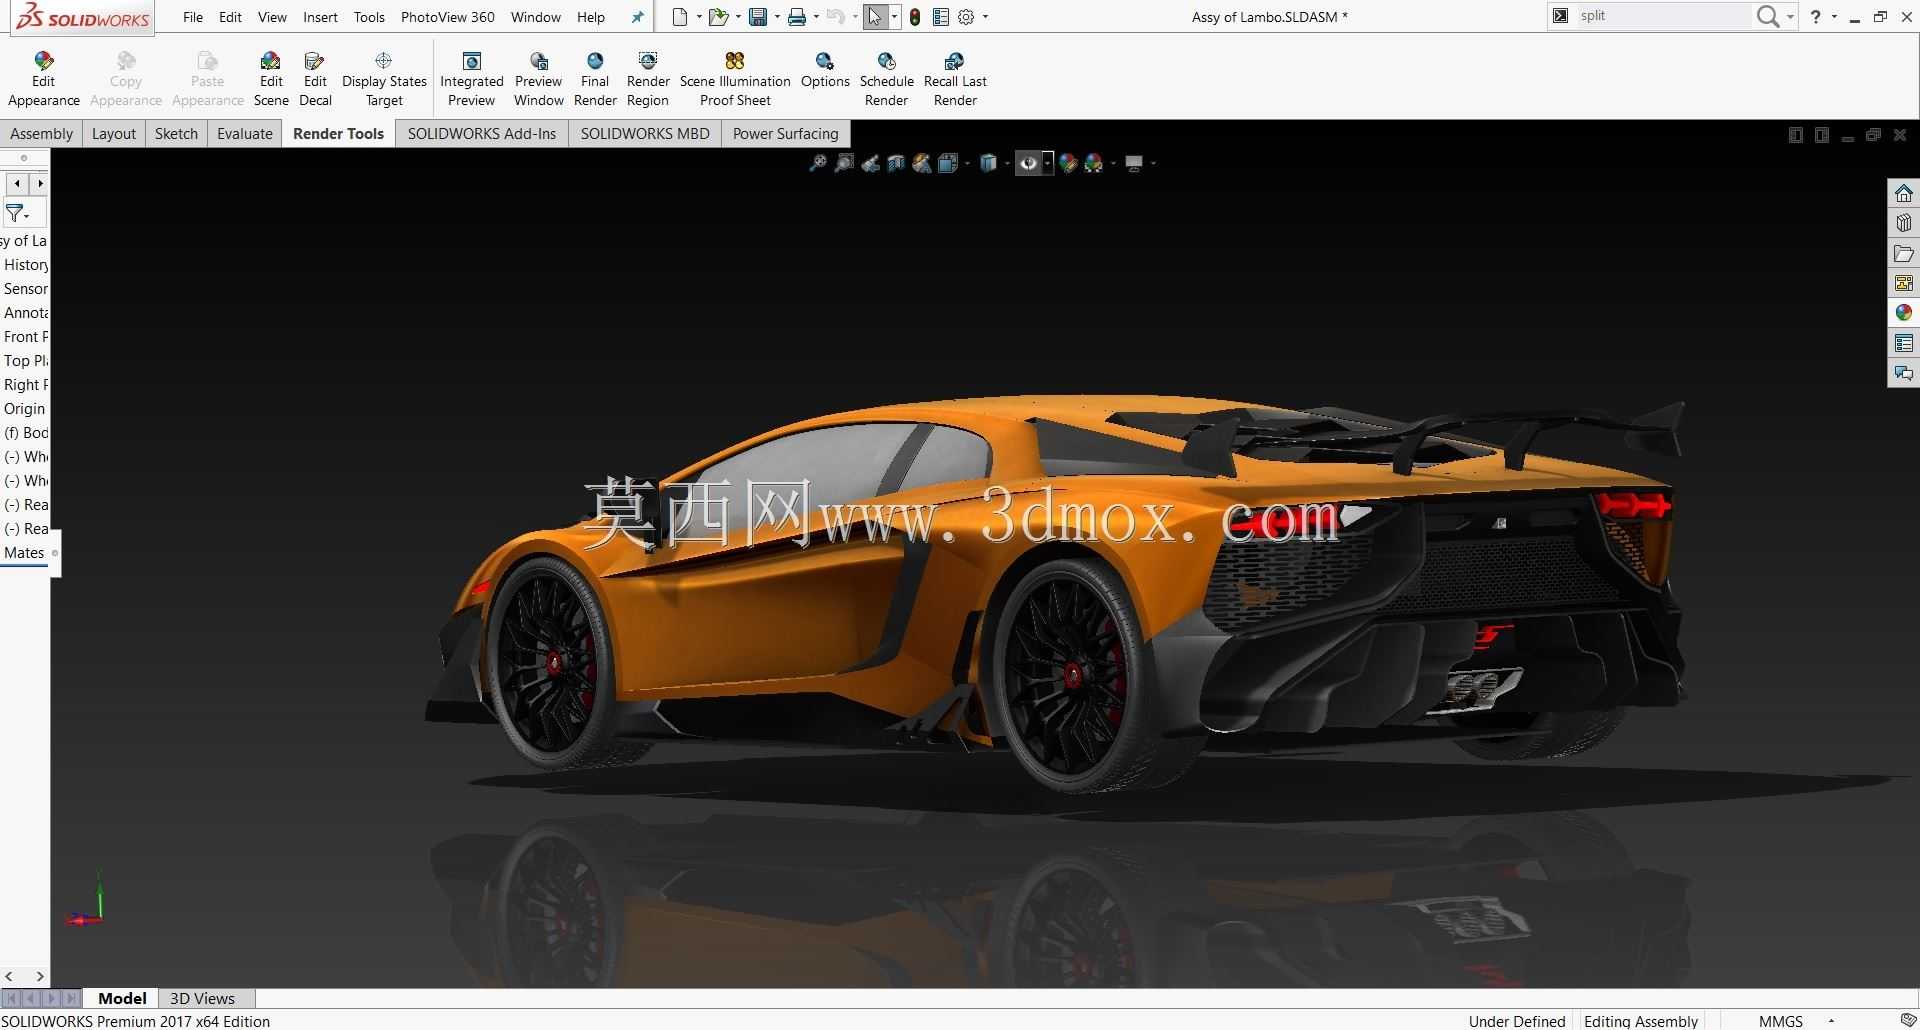
Task: Expand the Open file dropdown arrow
Action: point(738,17)
